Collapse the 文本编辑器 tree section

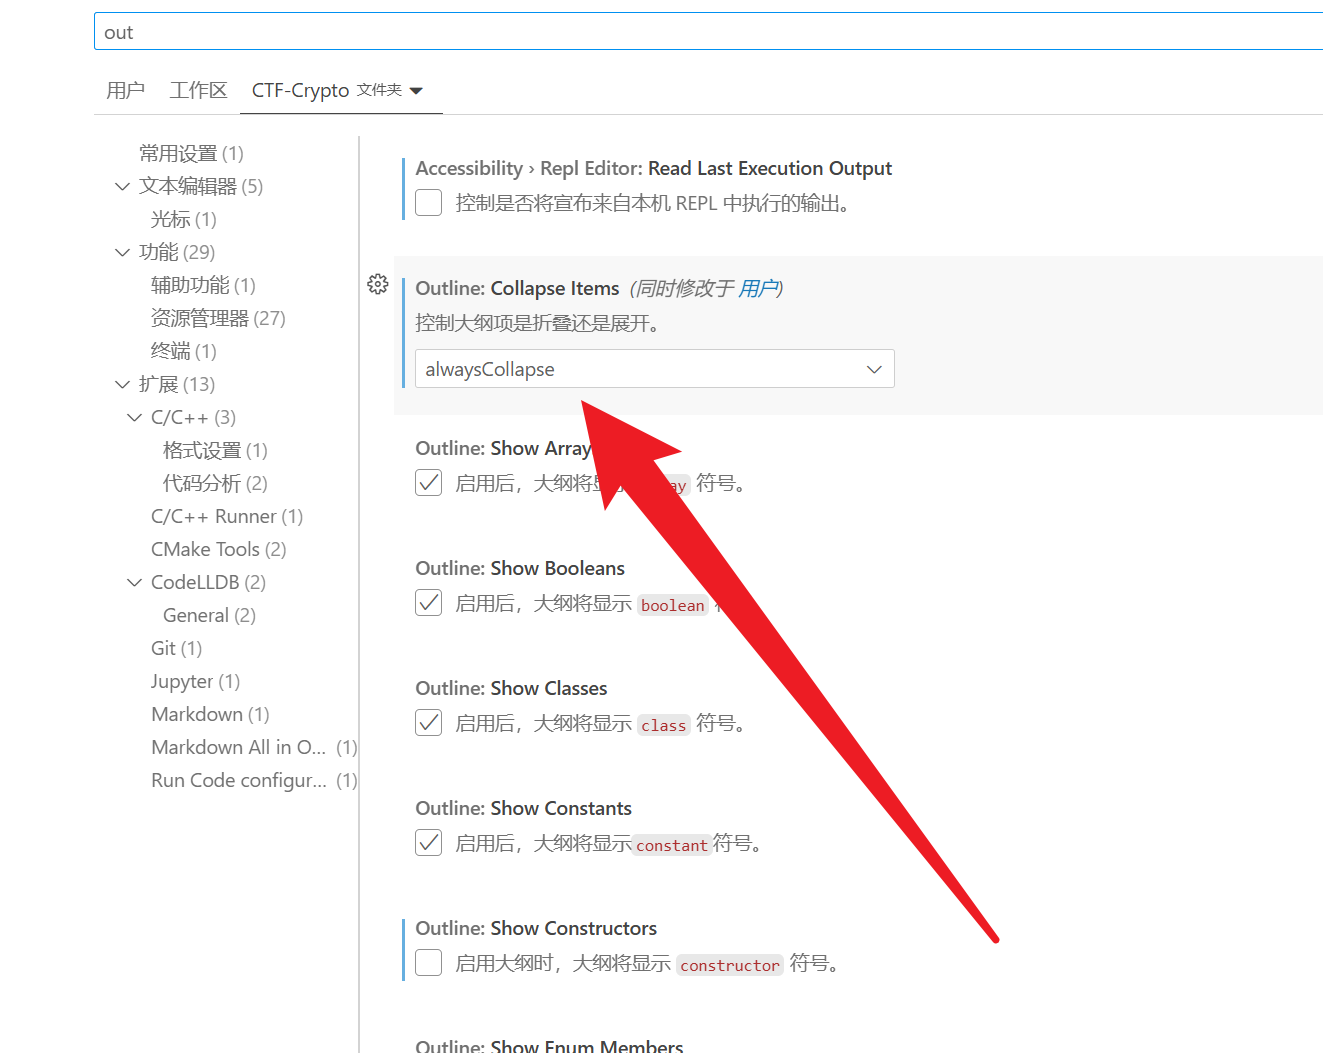[x=123, y=187]
